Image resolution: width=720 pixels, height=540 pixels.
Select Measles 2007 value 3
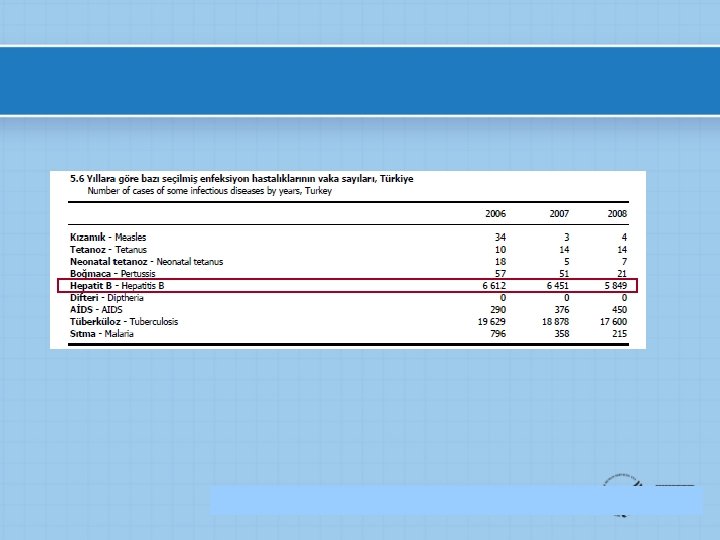[566, 237]
